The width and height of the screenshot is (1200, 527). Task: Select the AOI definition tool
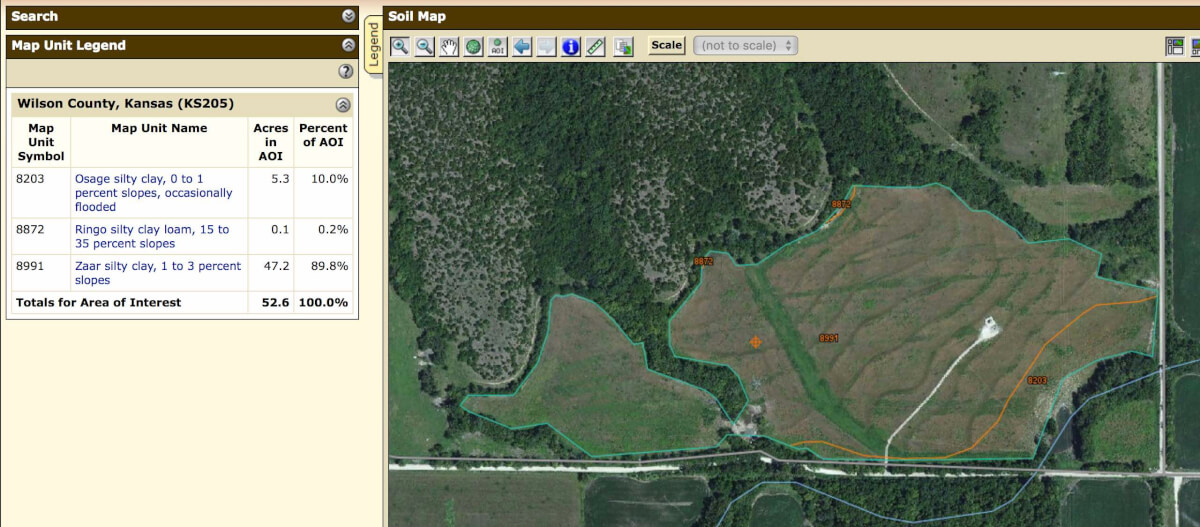497,46
